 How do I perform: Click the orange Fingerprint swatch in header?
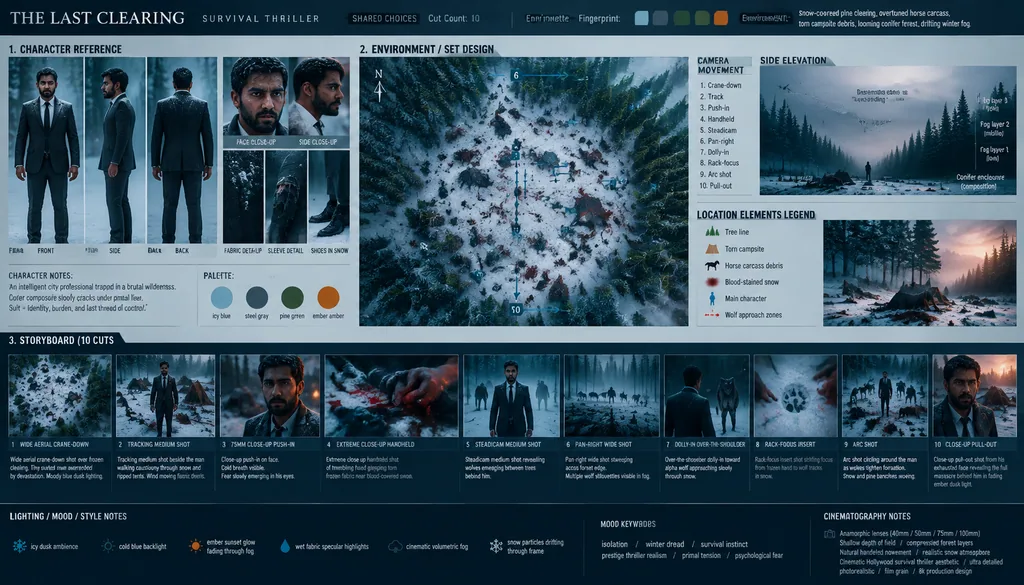click(721, 18)
